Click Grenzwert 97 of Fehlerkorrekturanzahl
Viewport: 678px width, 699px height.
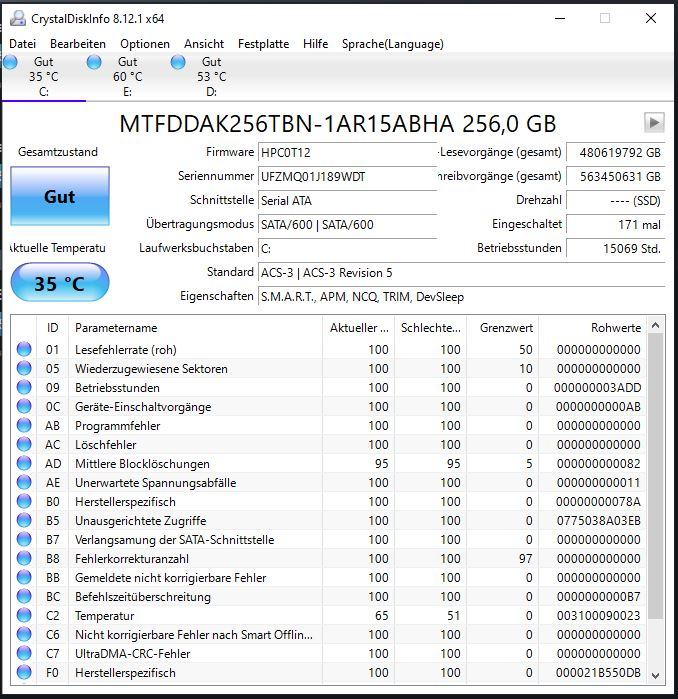[526, 559]
